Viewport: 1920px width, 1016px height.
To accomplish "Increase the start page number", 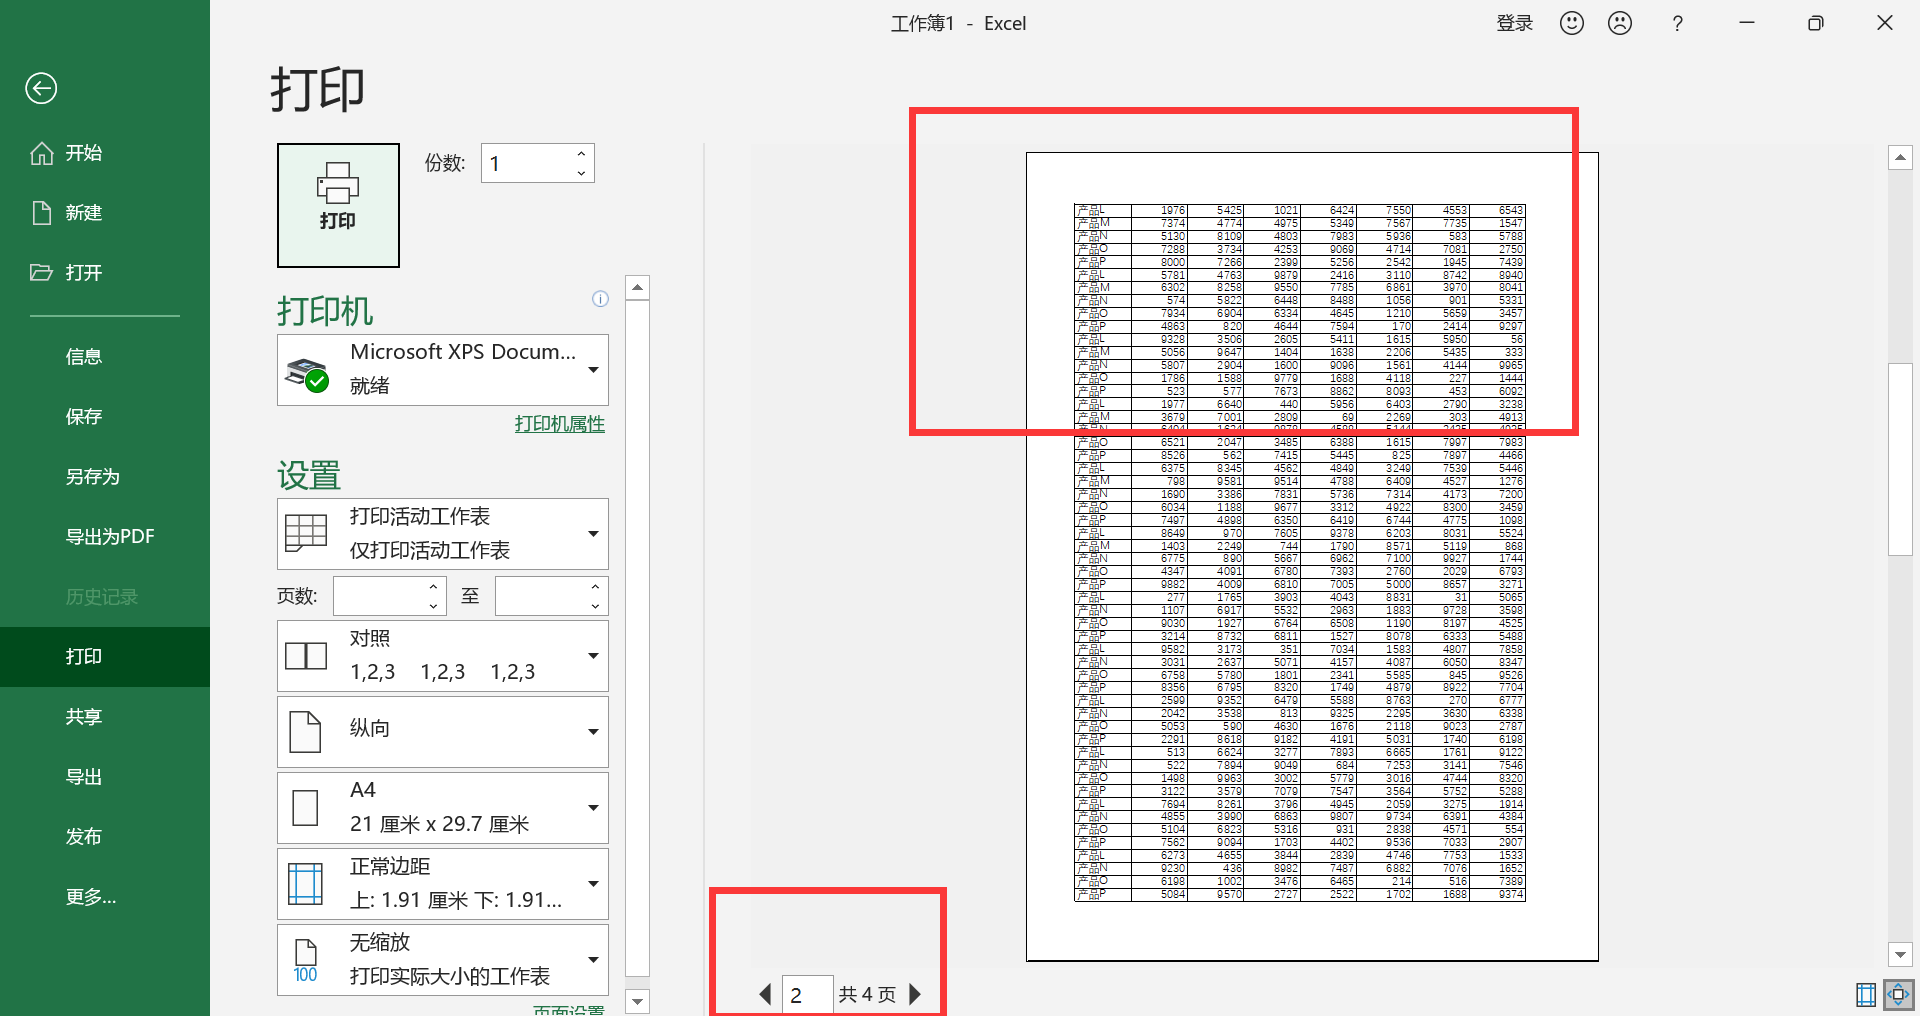I will [433, 587].
